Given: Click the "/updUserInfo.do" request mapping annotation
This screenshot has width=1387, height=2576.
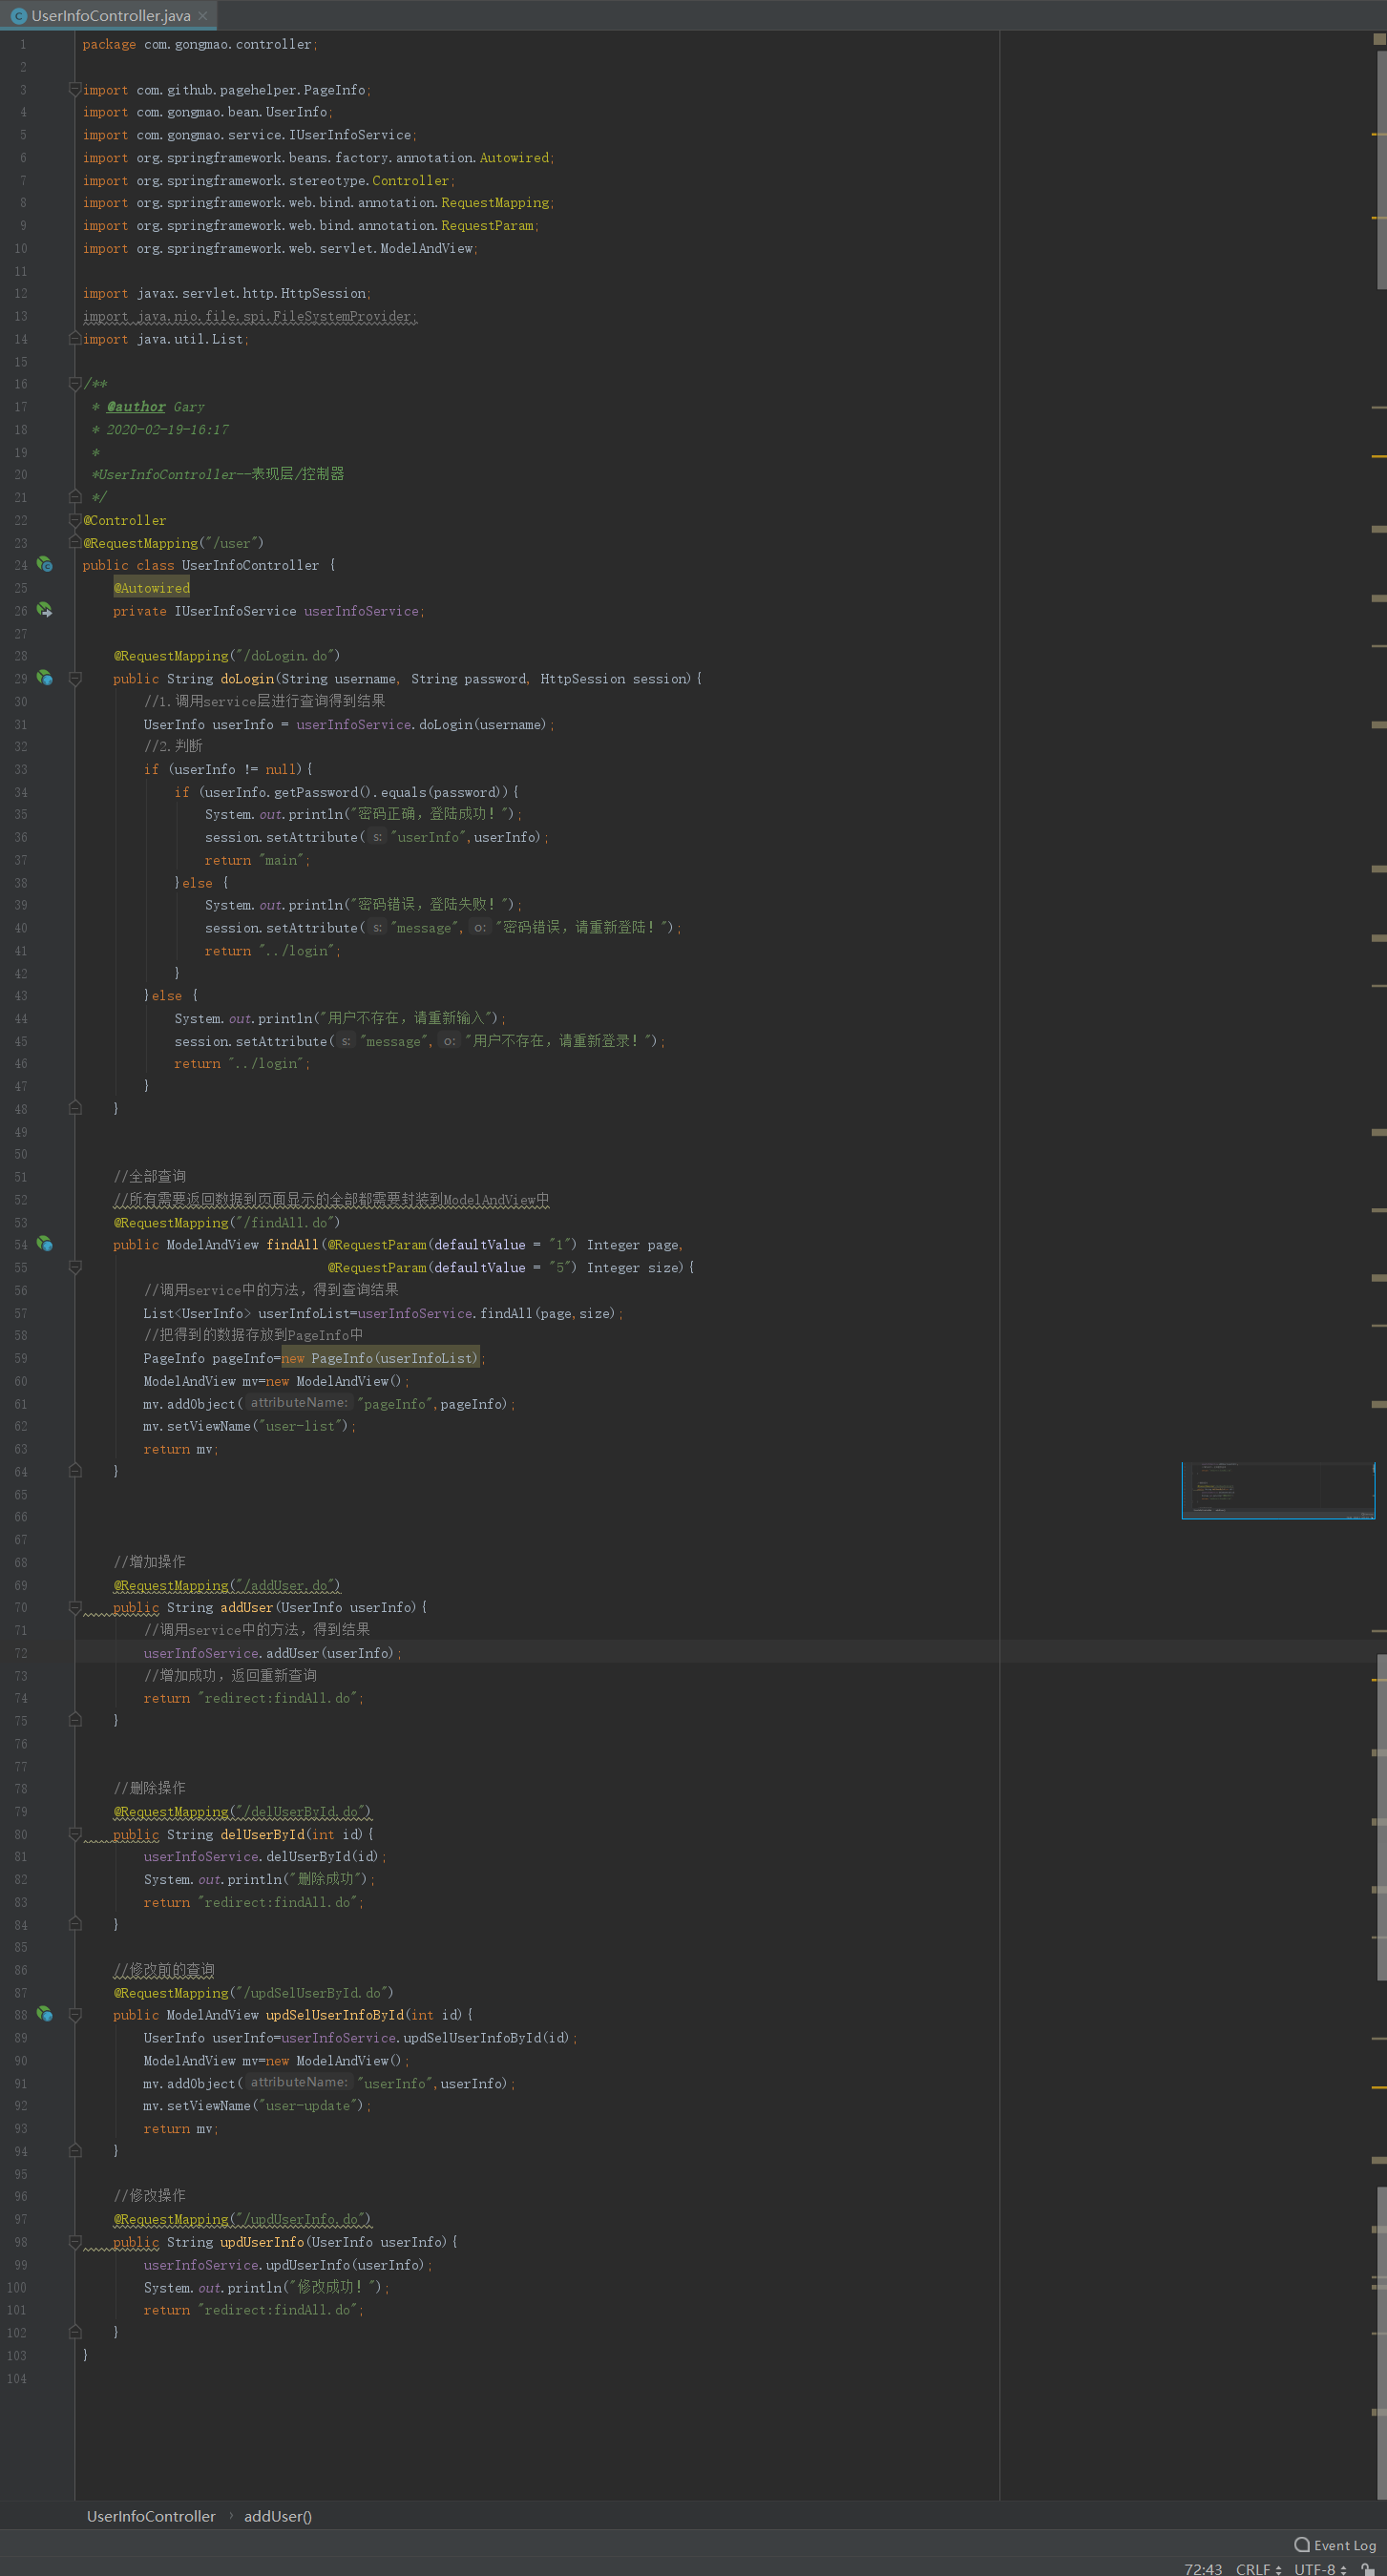Looking at the screenshot, I should coord(242,2219).
